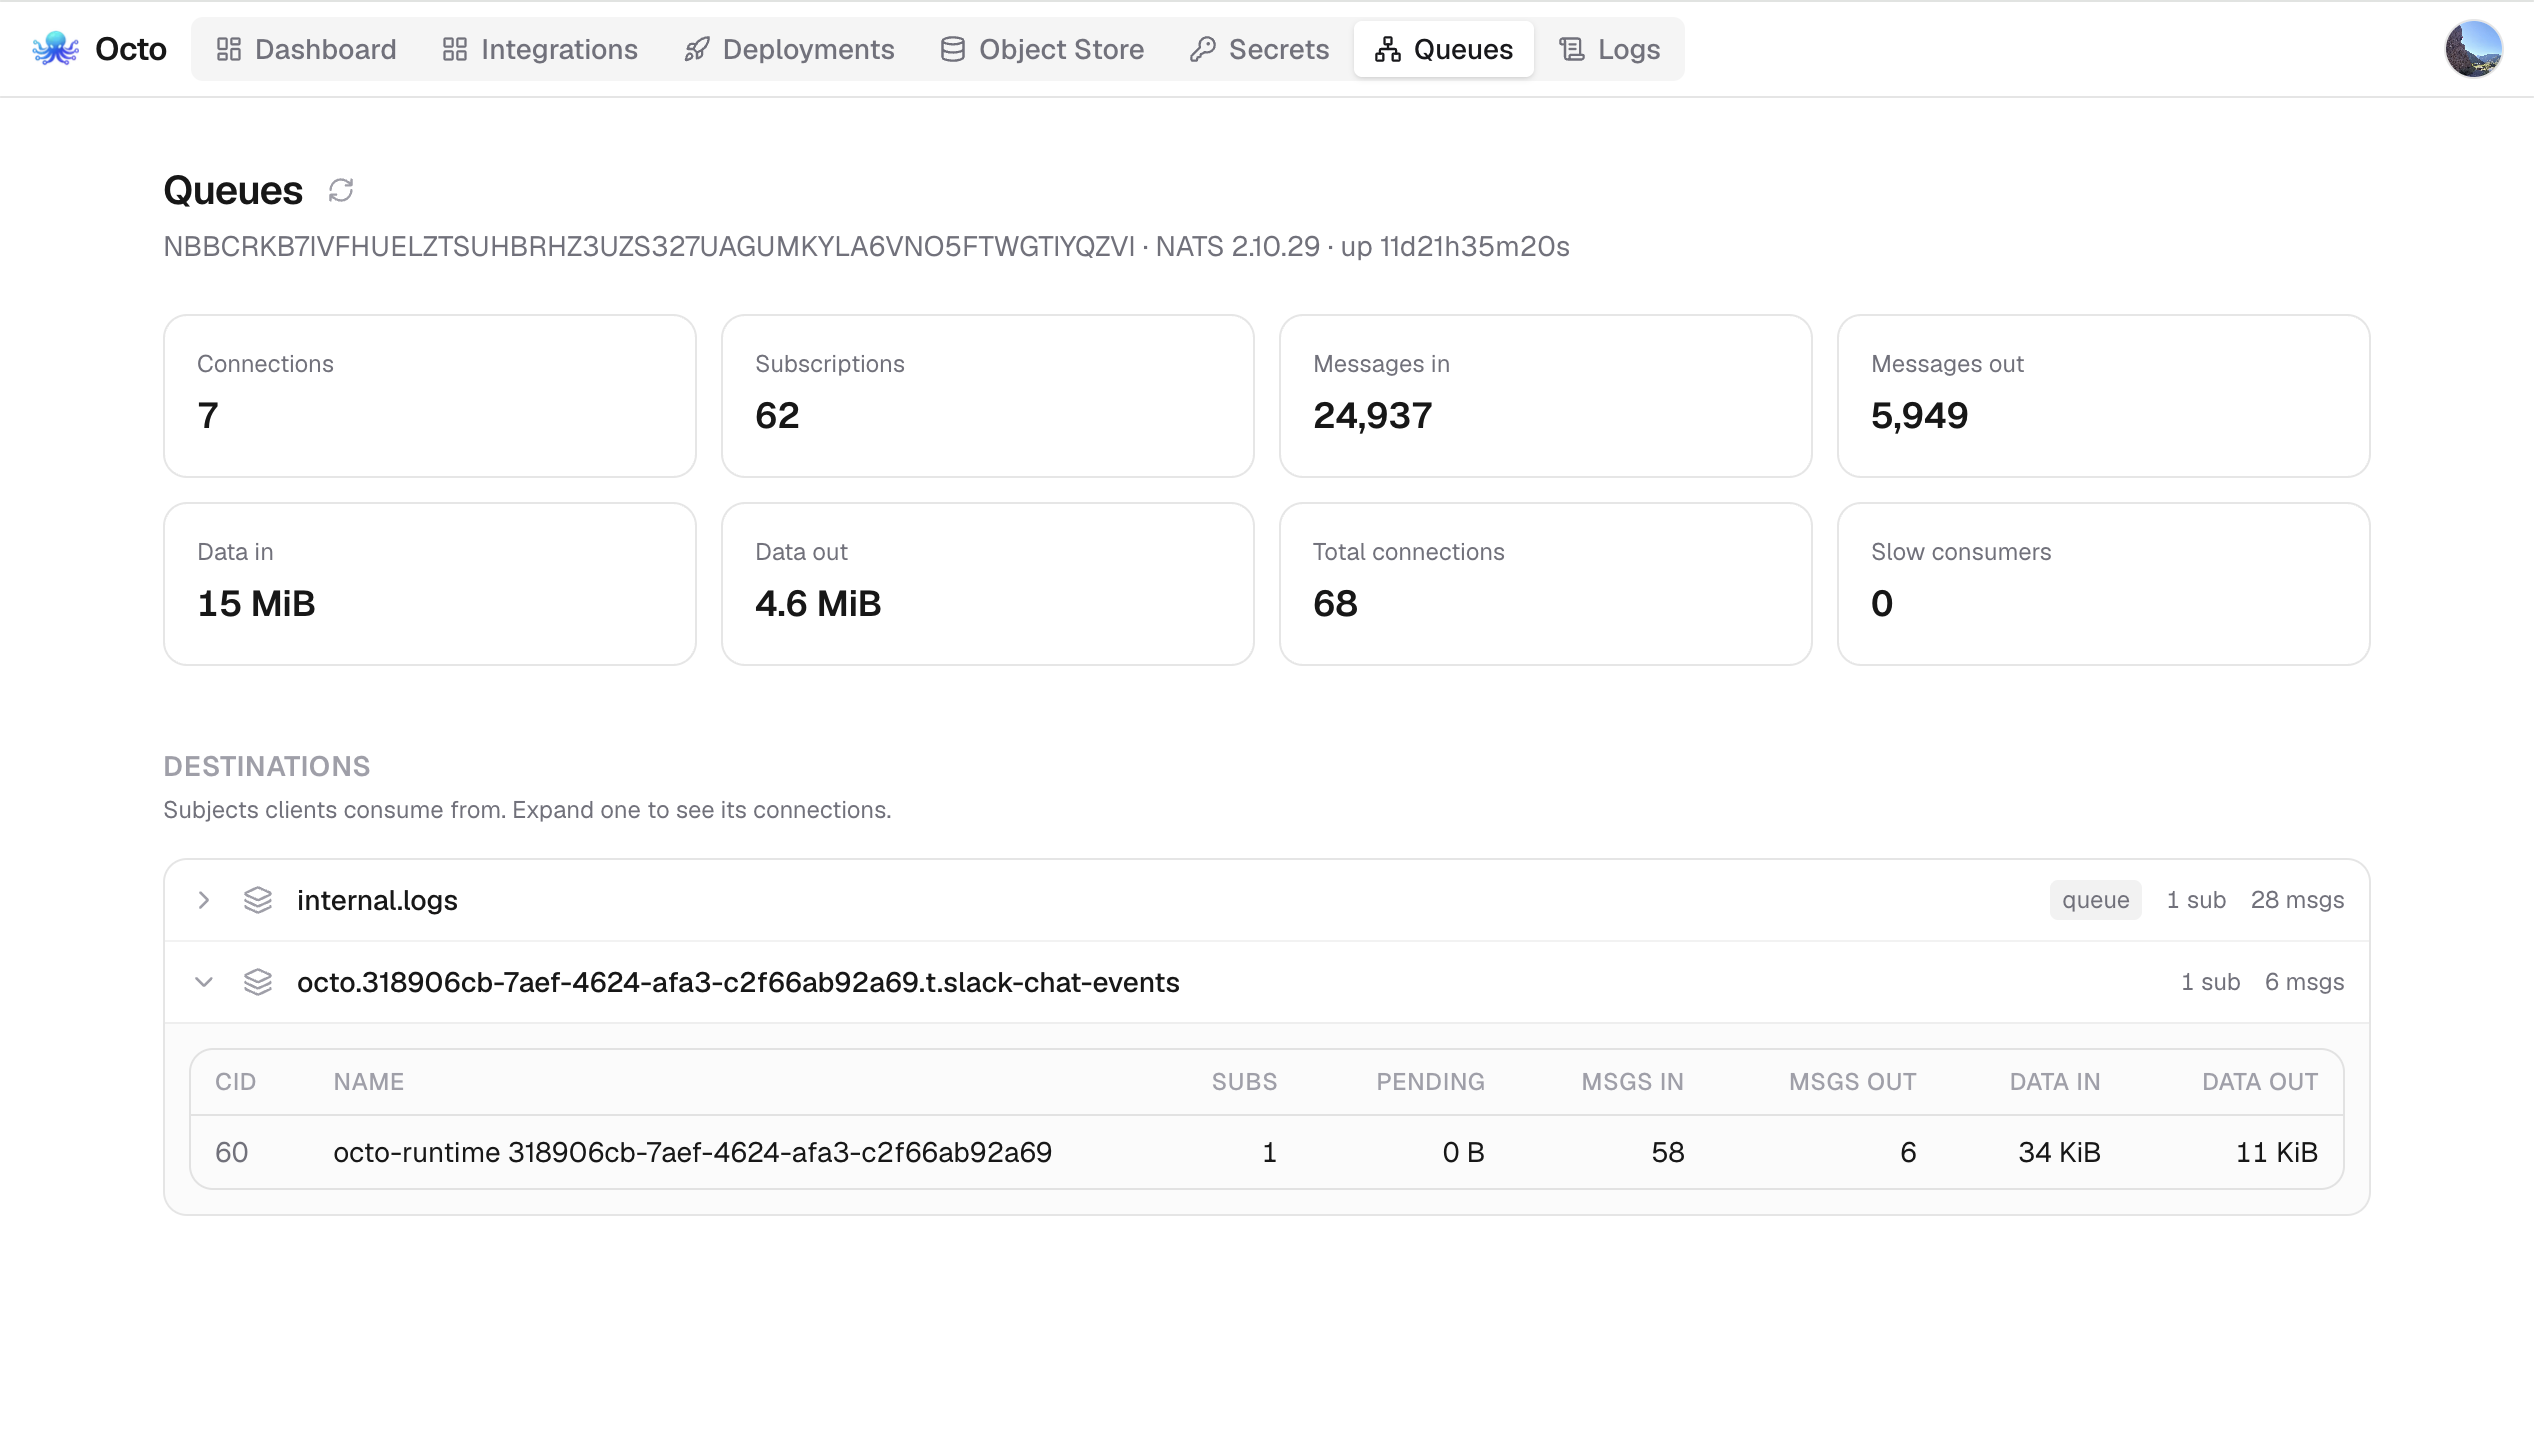Viewport: 2534px width, 1436px height.
Task: Open the user avatar profile picture
Action: (x=2474, y=49)
